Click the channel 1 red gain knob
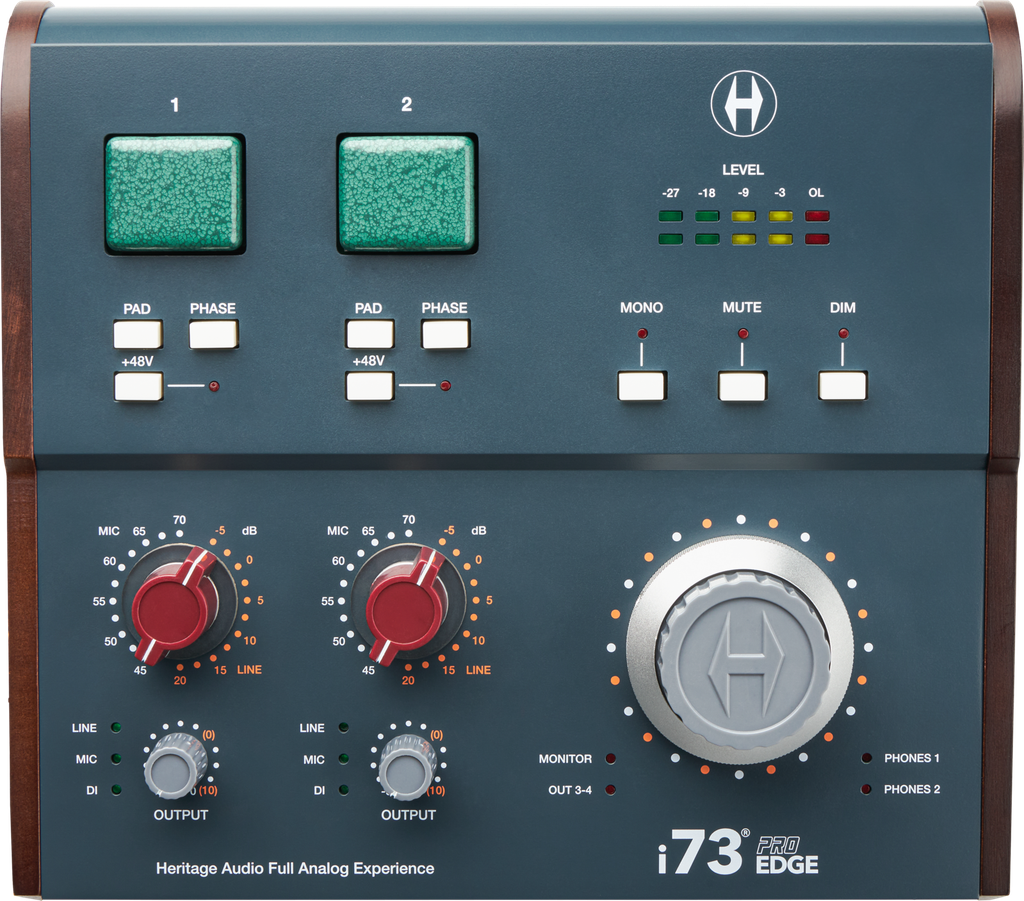Screen dimensions: 1024x901 click(x=174, y=606)
